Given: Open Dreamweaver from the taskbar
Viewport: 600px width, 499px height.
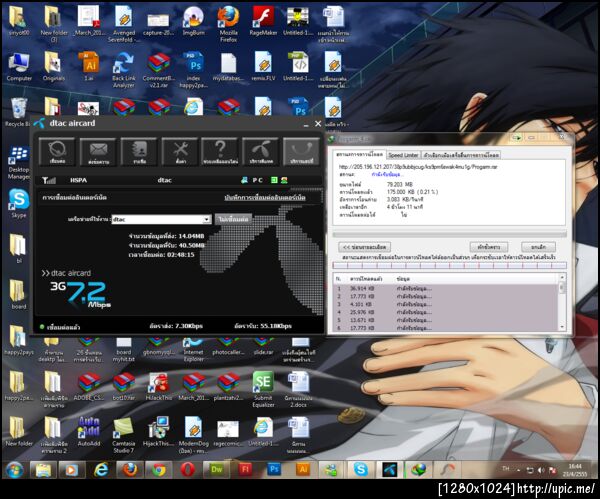Looking at the screenshot, I should (217, 470).
